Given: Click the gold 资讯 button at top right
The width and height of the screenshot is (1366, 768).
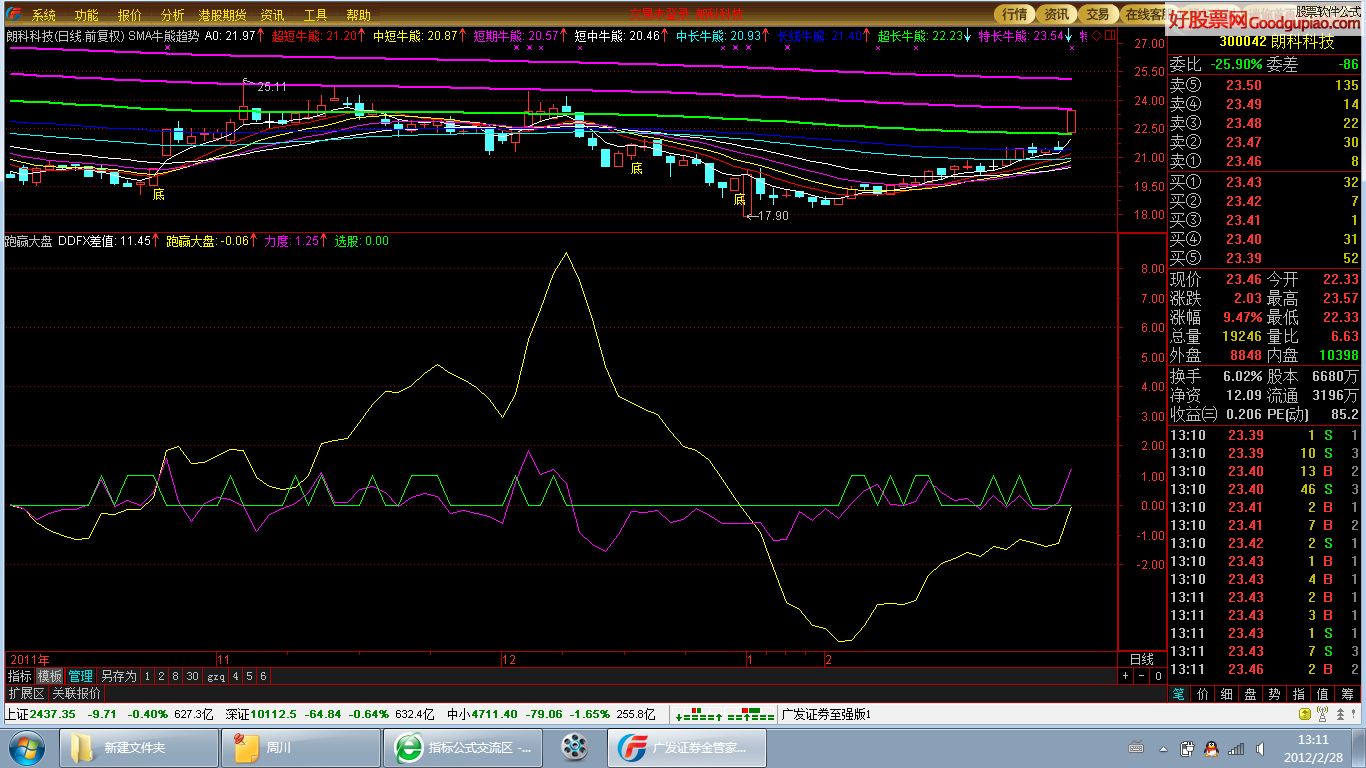Looking at the screenshot, I should tap(1056, 14).
